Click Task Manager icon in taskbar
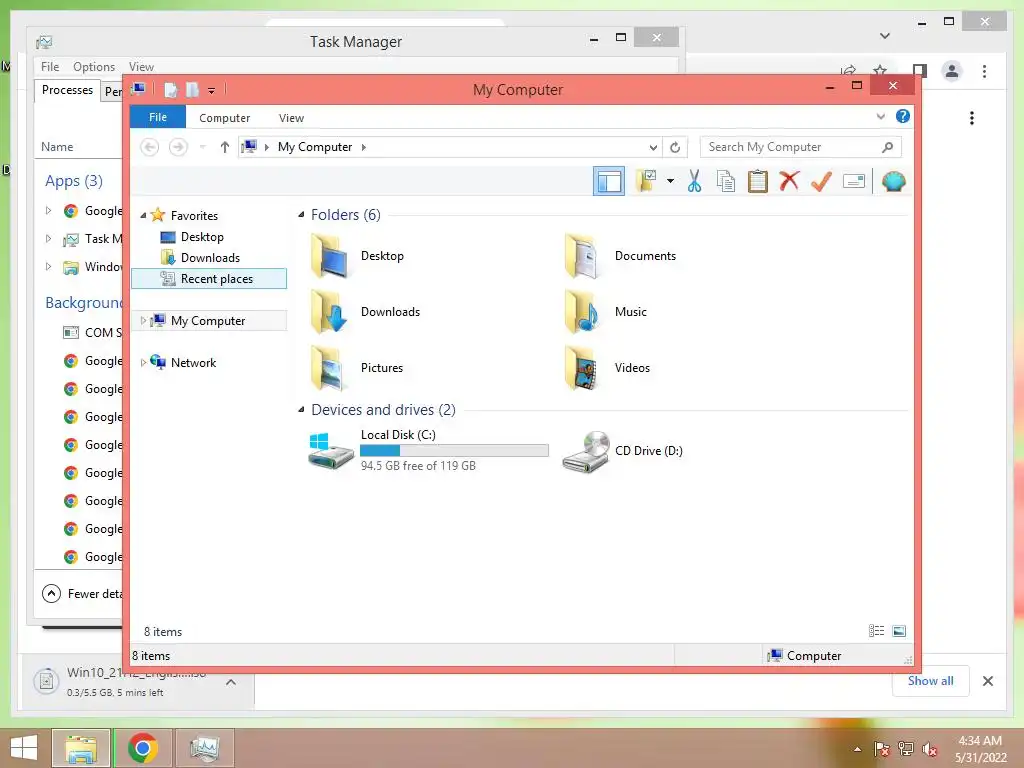This screenshot has height=768, width=1024. 204,748
